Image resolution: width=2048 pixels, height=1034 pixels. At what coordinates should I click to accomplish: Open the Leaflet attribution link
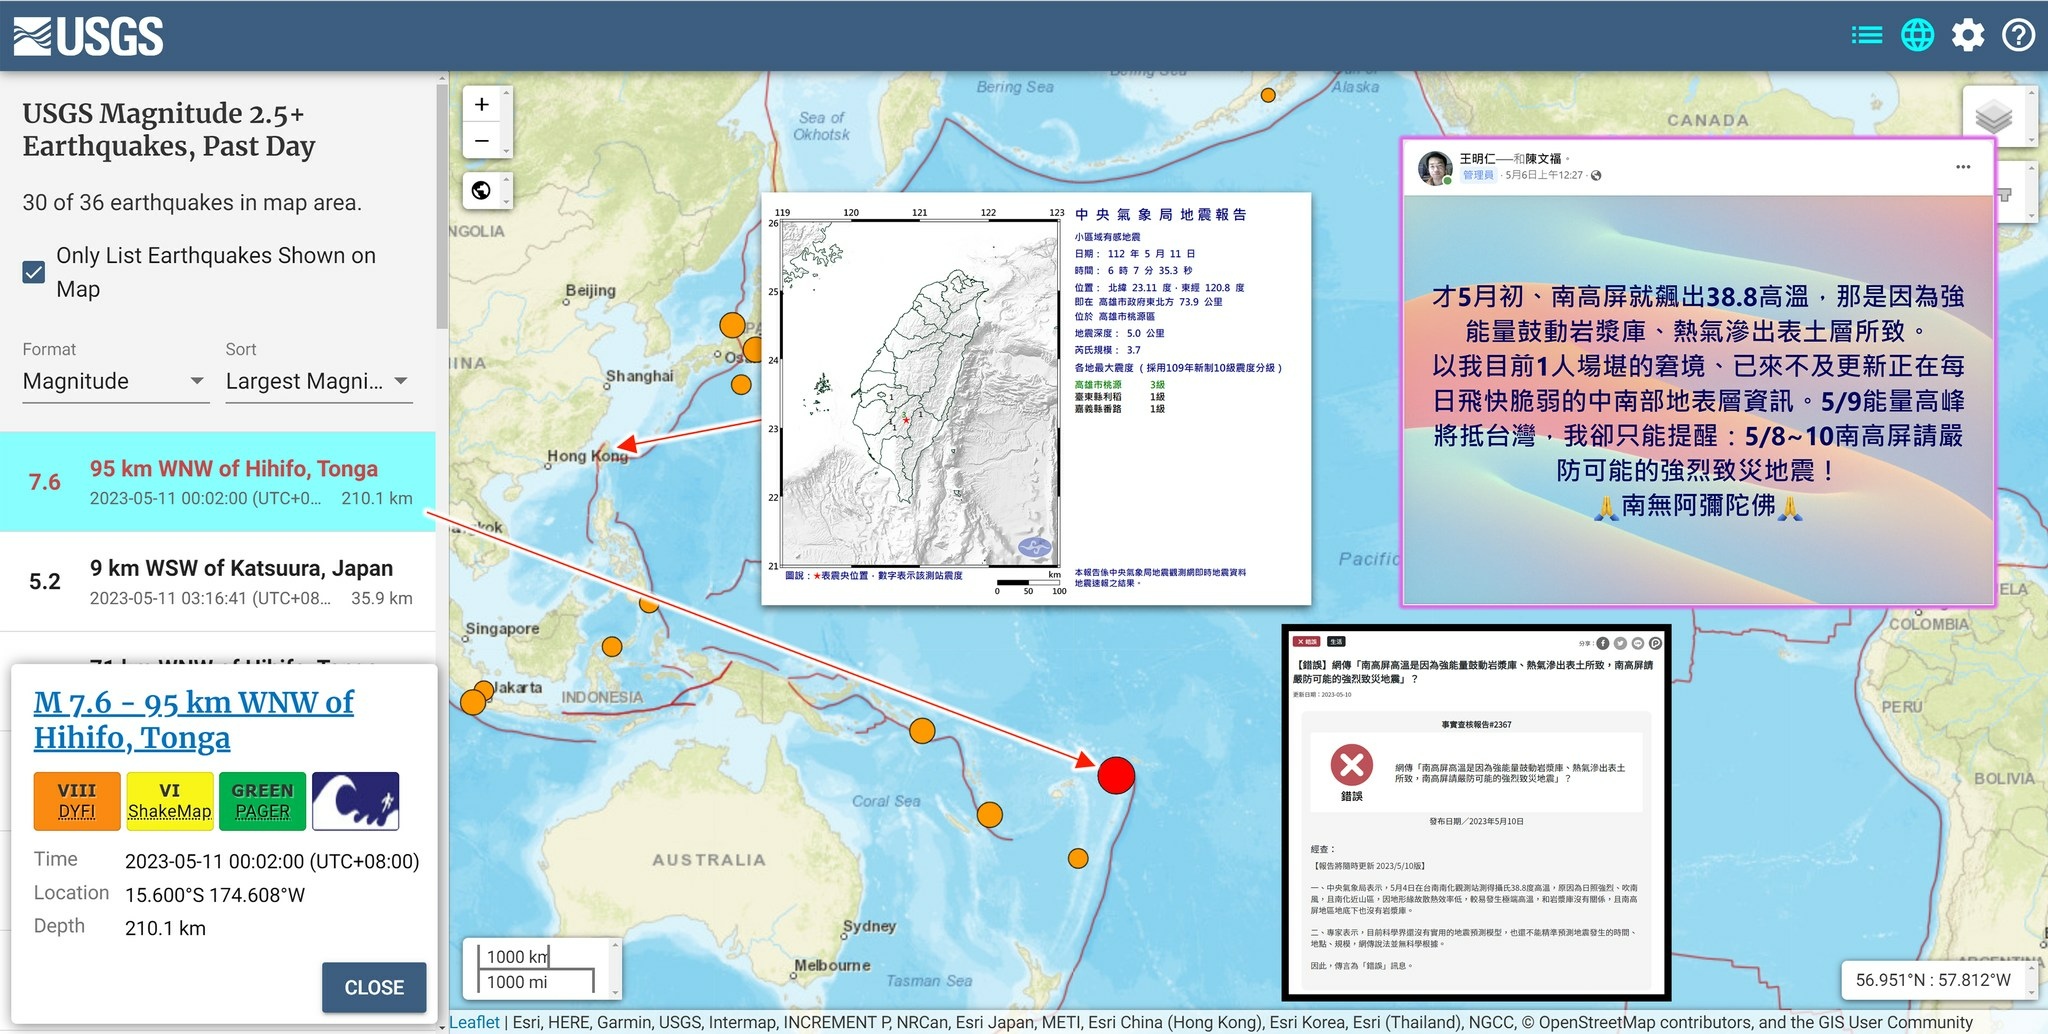(x=475, y=1022)
